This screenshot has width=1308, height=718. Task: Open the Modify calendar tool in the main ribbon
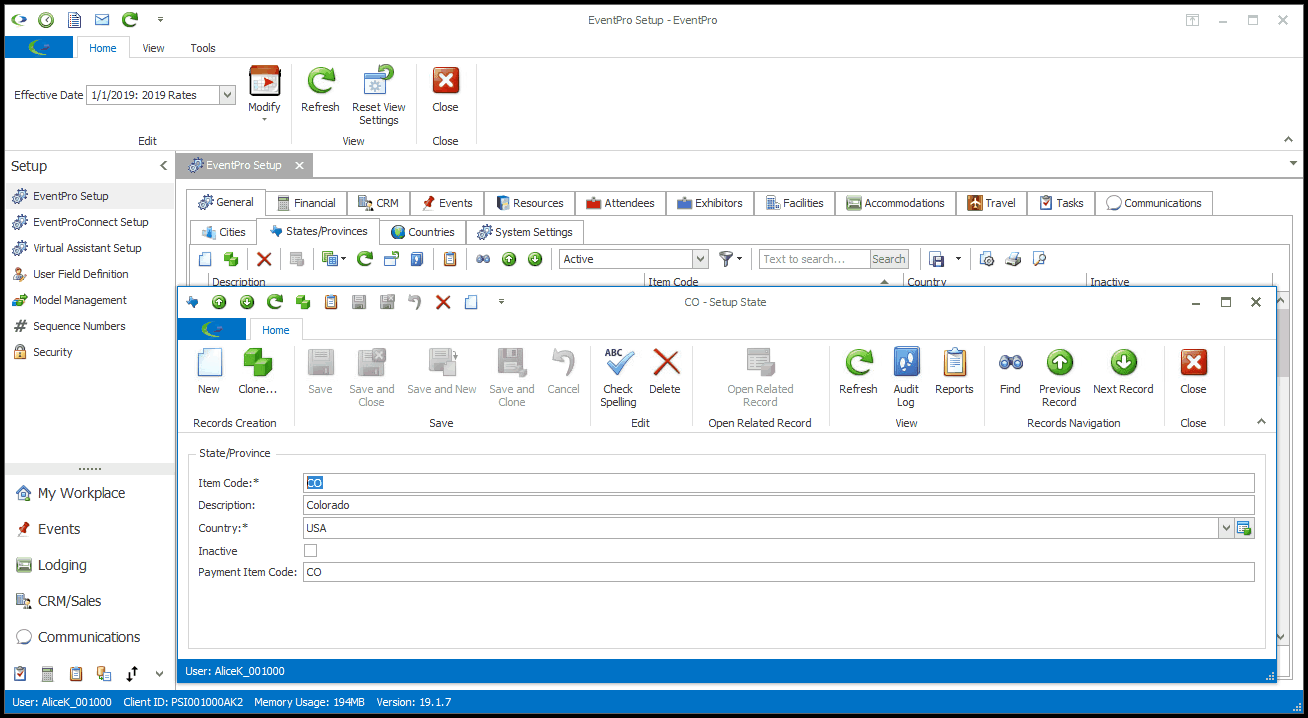tap(264, 95)
